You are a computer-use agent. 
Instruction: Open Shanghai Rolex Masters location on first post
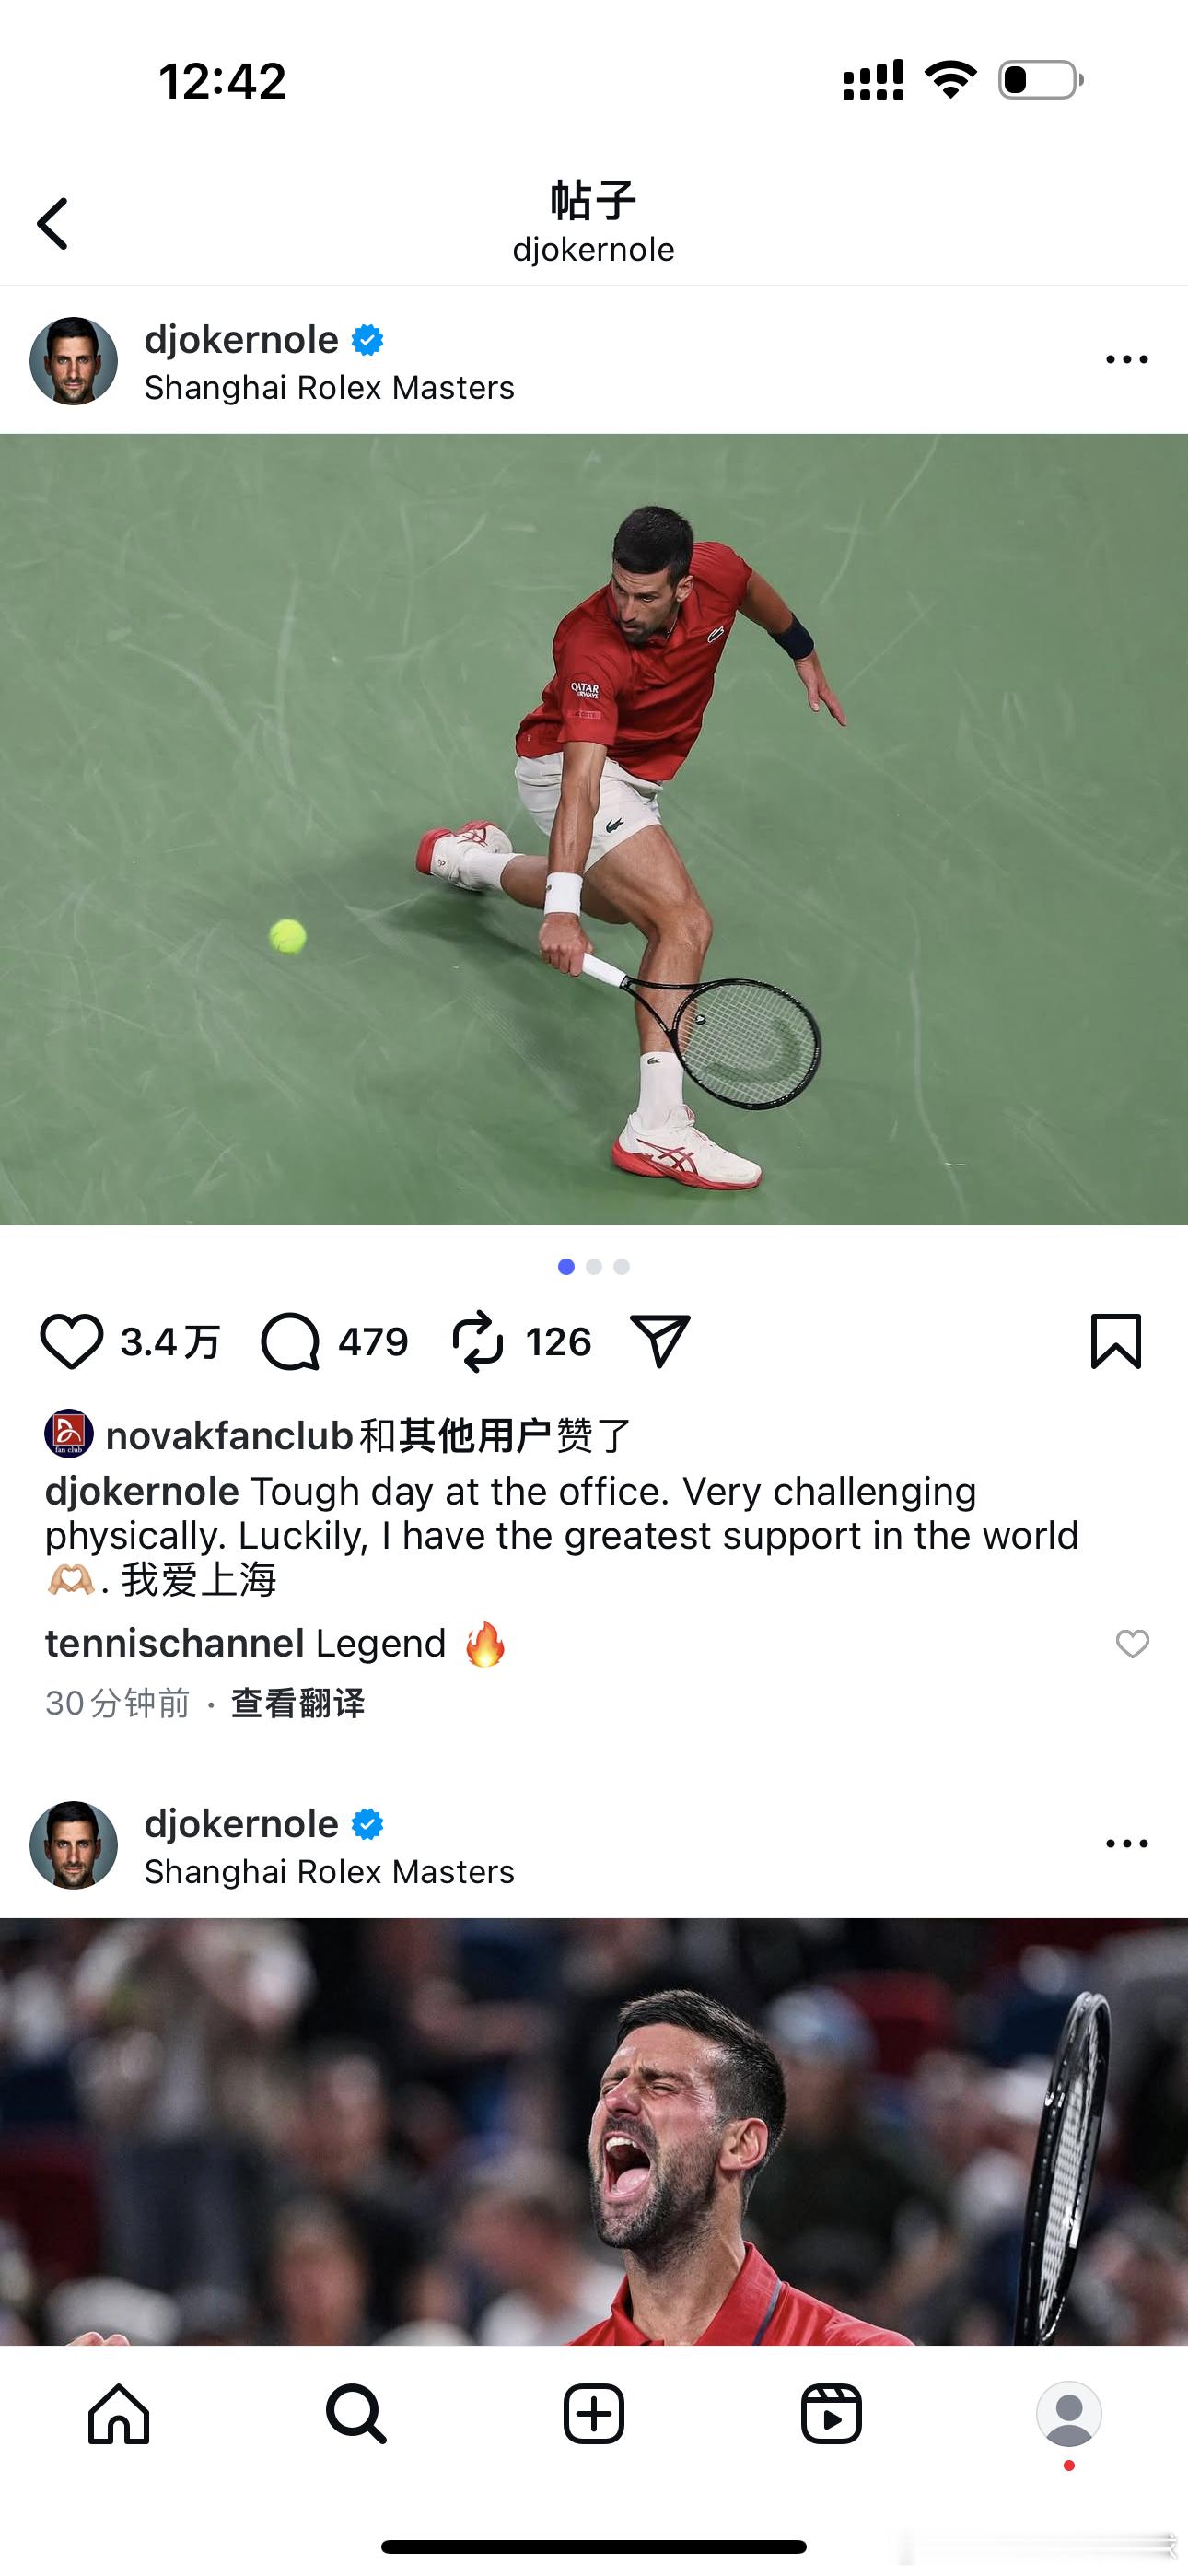click(329, 387)
